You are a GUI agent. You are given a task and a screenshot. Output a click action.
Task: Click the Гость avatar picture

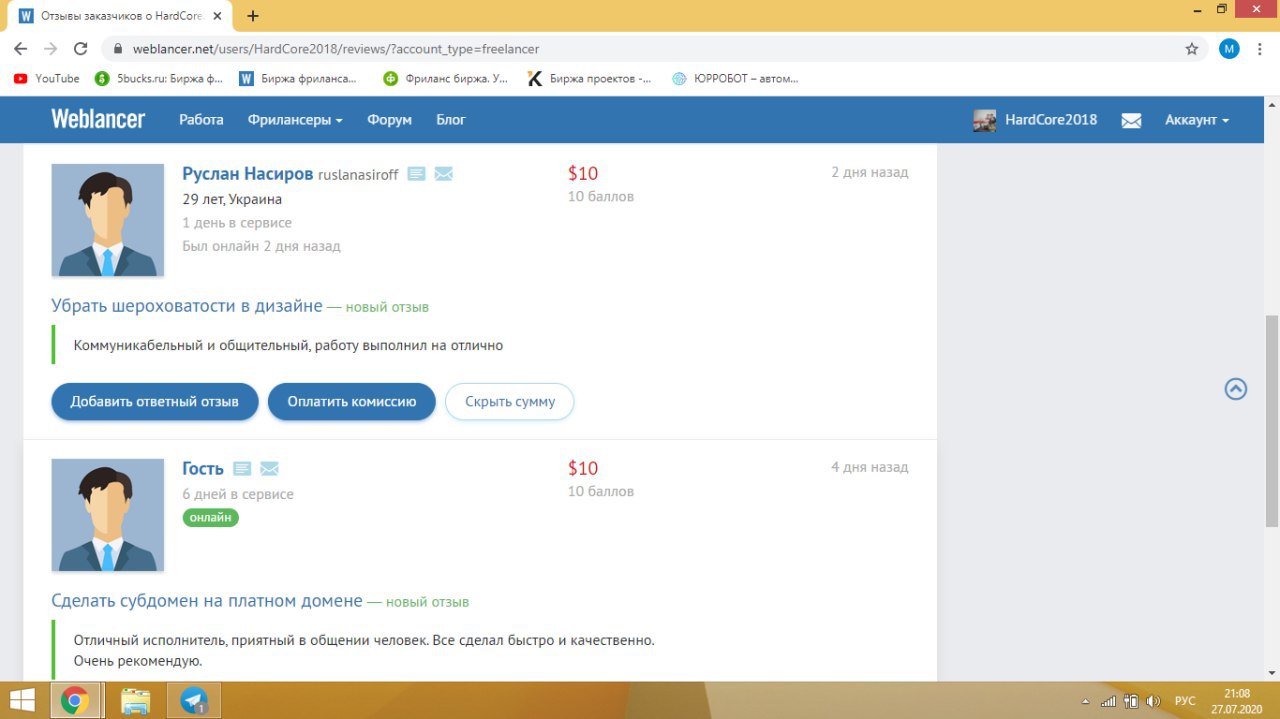pos(108,515)
